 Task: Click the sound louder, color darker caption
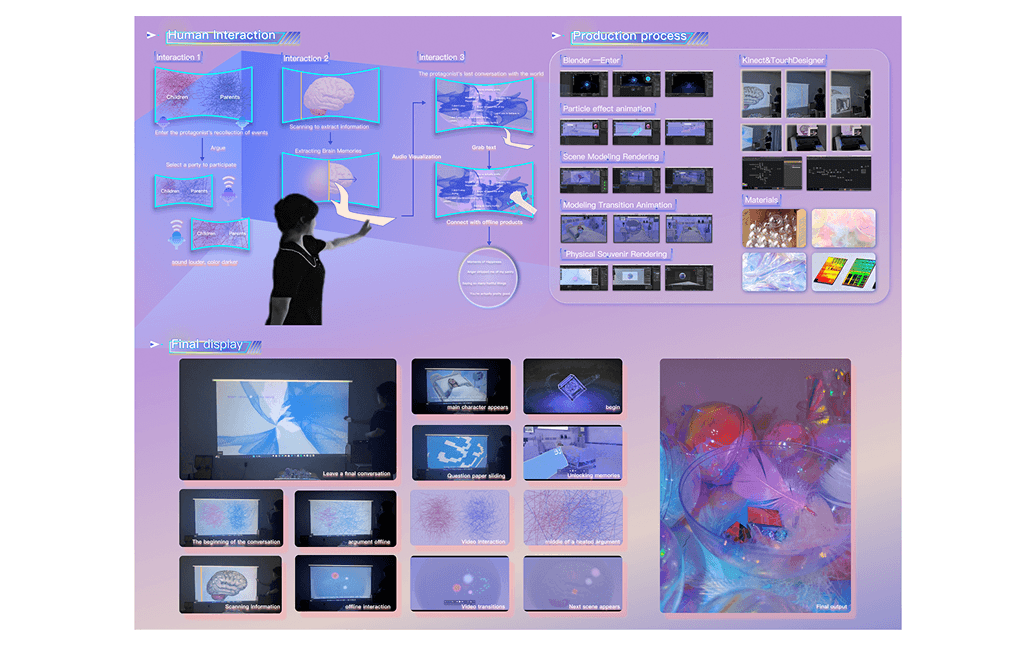click(x=205, y=262)
